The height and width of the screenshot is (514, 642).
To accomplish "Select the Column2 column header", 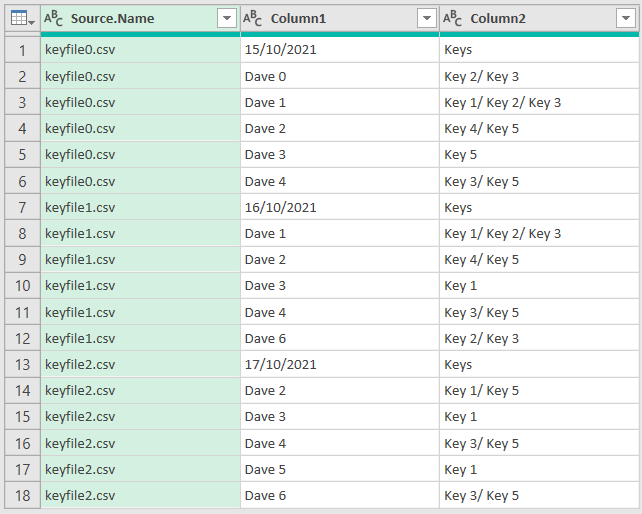I will tap(539, 18).
